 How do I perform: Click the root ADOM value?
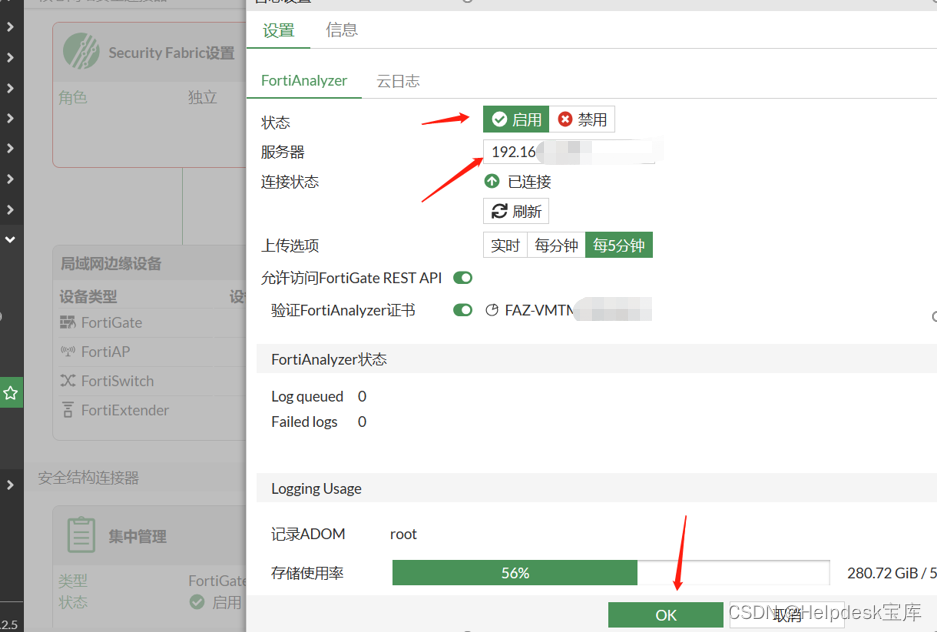(x=403, y=534)
